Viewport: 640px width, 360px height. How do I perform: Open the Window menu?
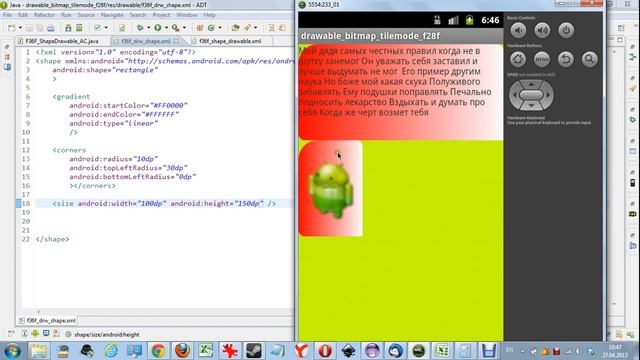click(187, 15)
